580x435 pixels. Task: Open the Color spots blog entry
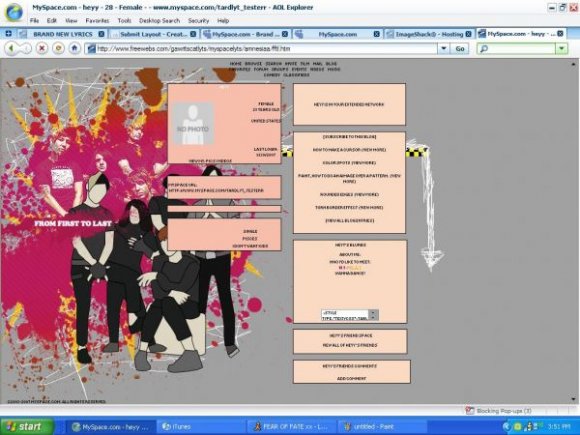[349, 163]
